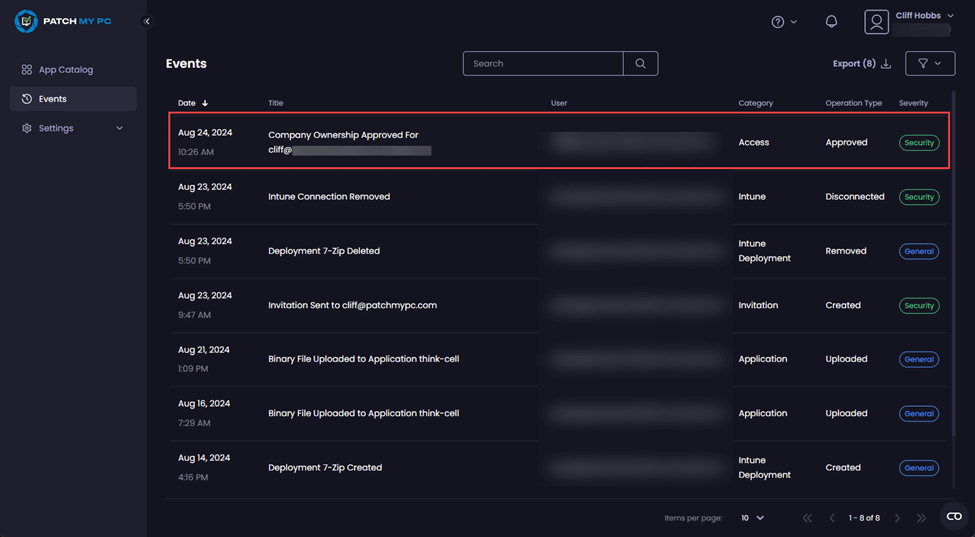Click Export (8) button
975x537 pixels.
[x=861, y=63]
